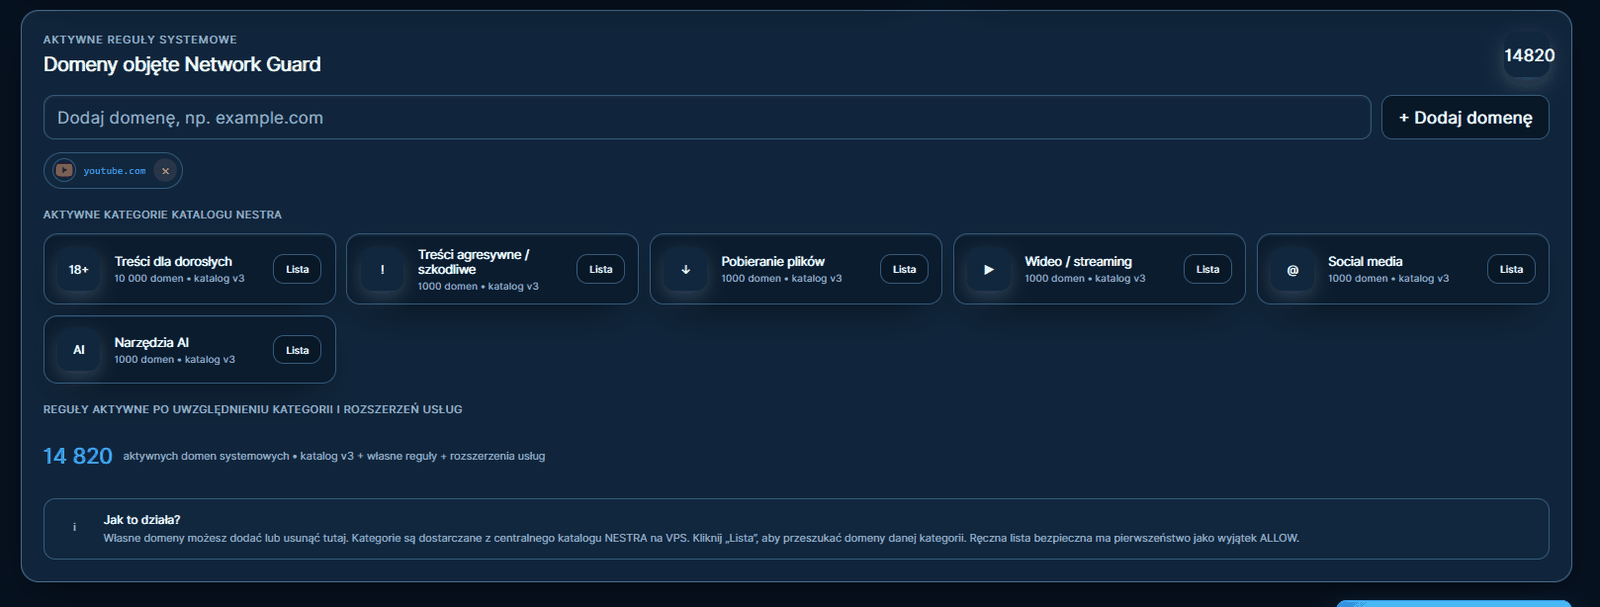The height and width of the screenshot is (607, 1600).
Task: Click the Narzędzia AI title
Action: 151,342
